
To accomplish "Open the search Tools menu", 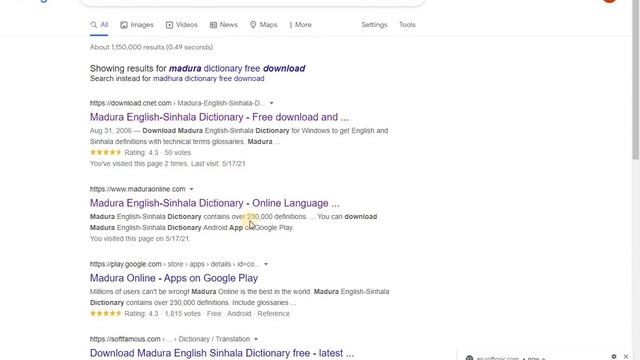I will coord(407,25).
